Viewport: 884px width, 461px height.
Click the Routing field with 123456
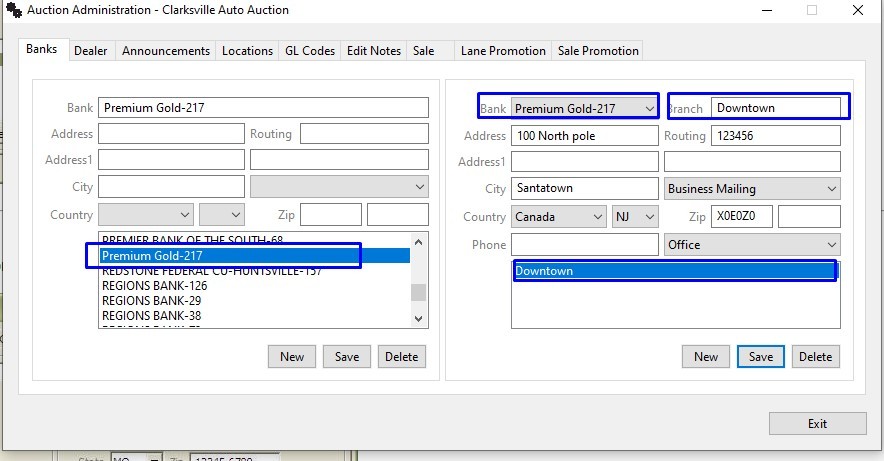tap(775, 136)
